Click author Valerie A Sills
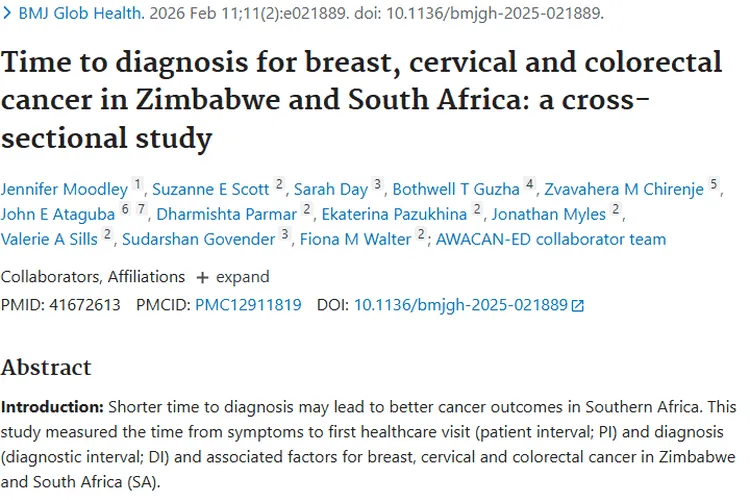Viewport: 750px width, 500px height. [x=50, y=239]
